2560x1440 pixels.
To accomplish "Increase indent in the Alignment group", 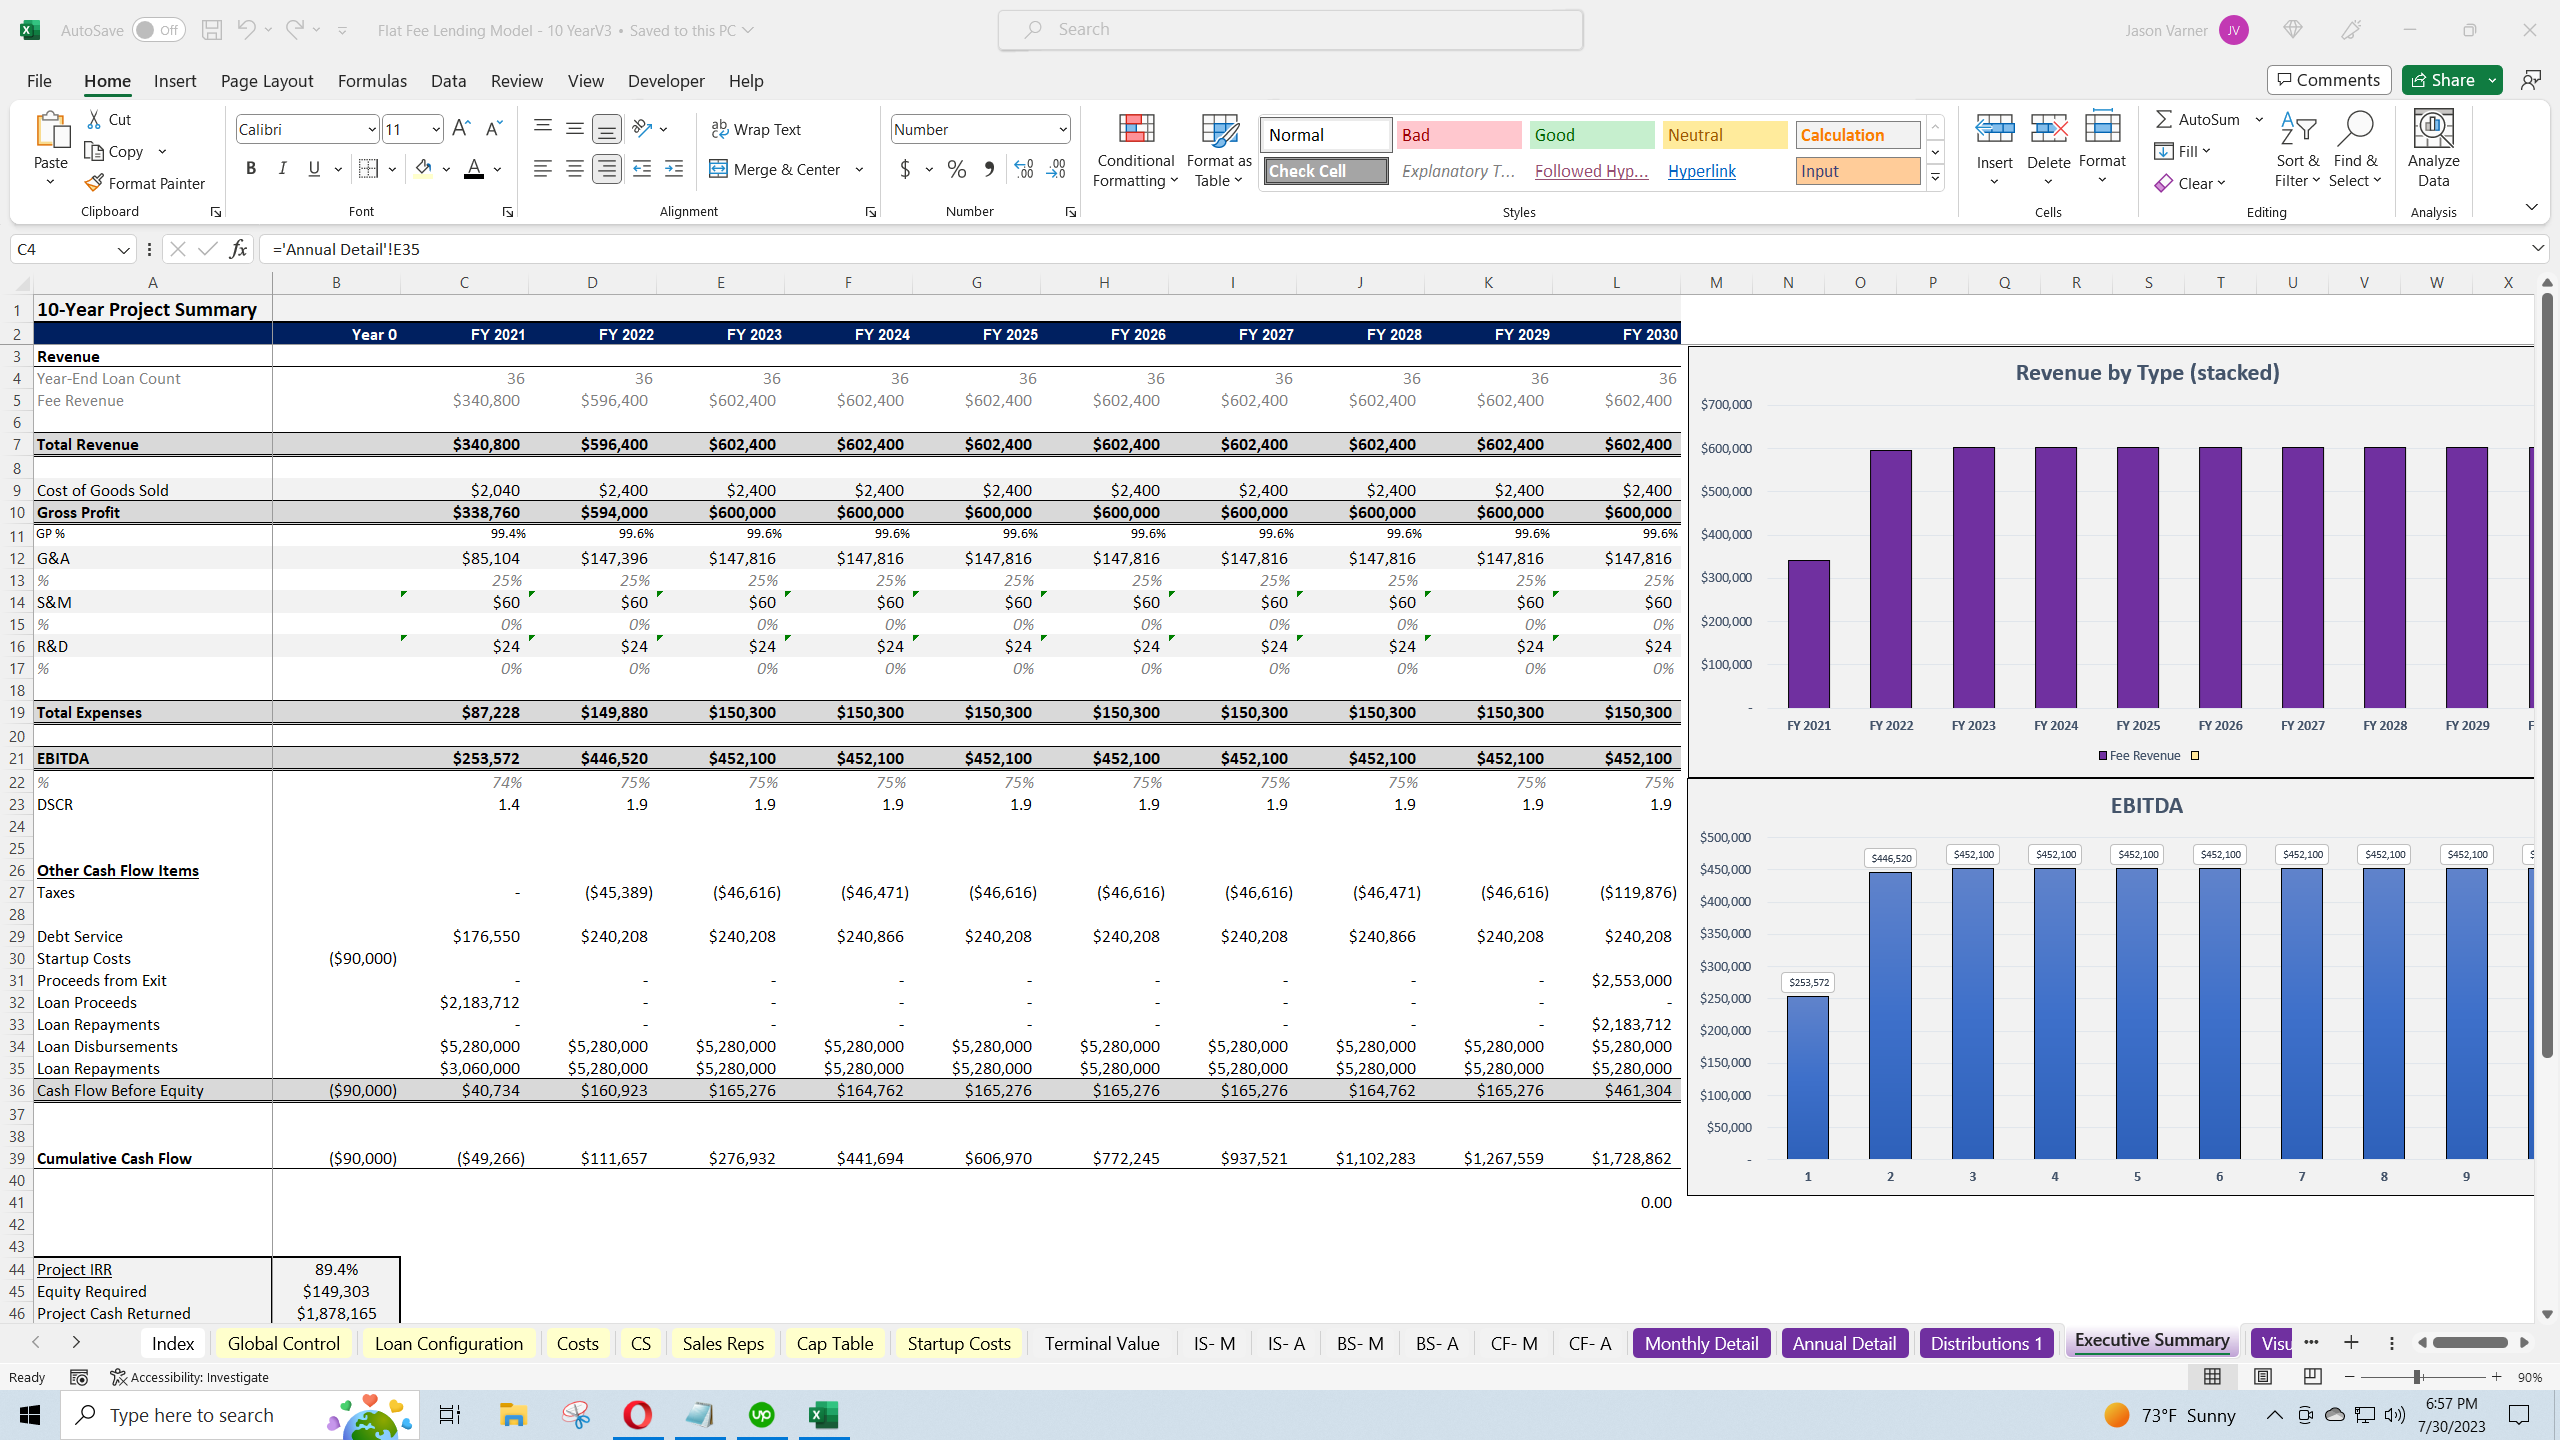I will point(674,169).
